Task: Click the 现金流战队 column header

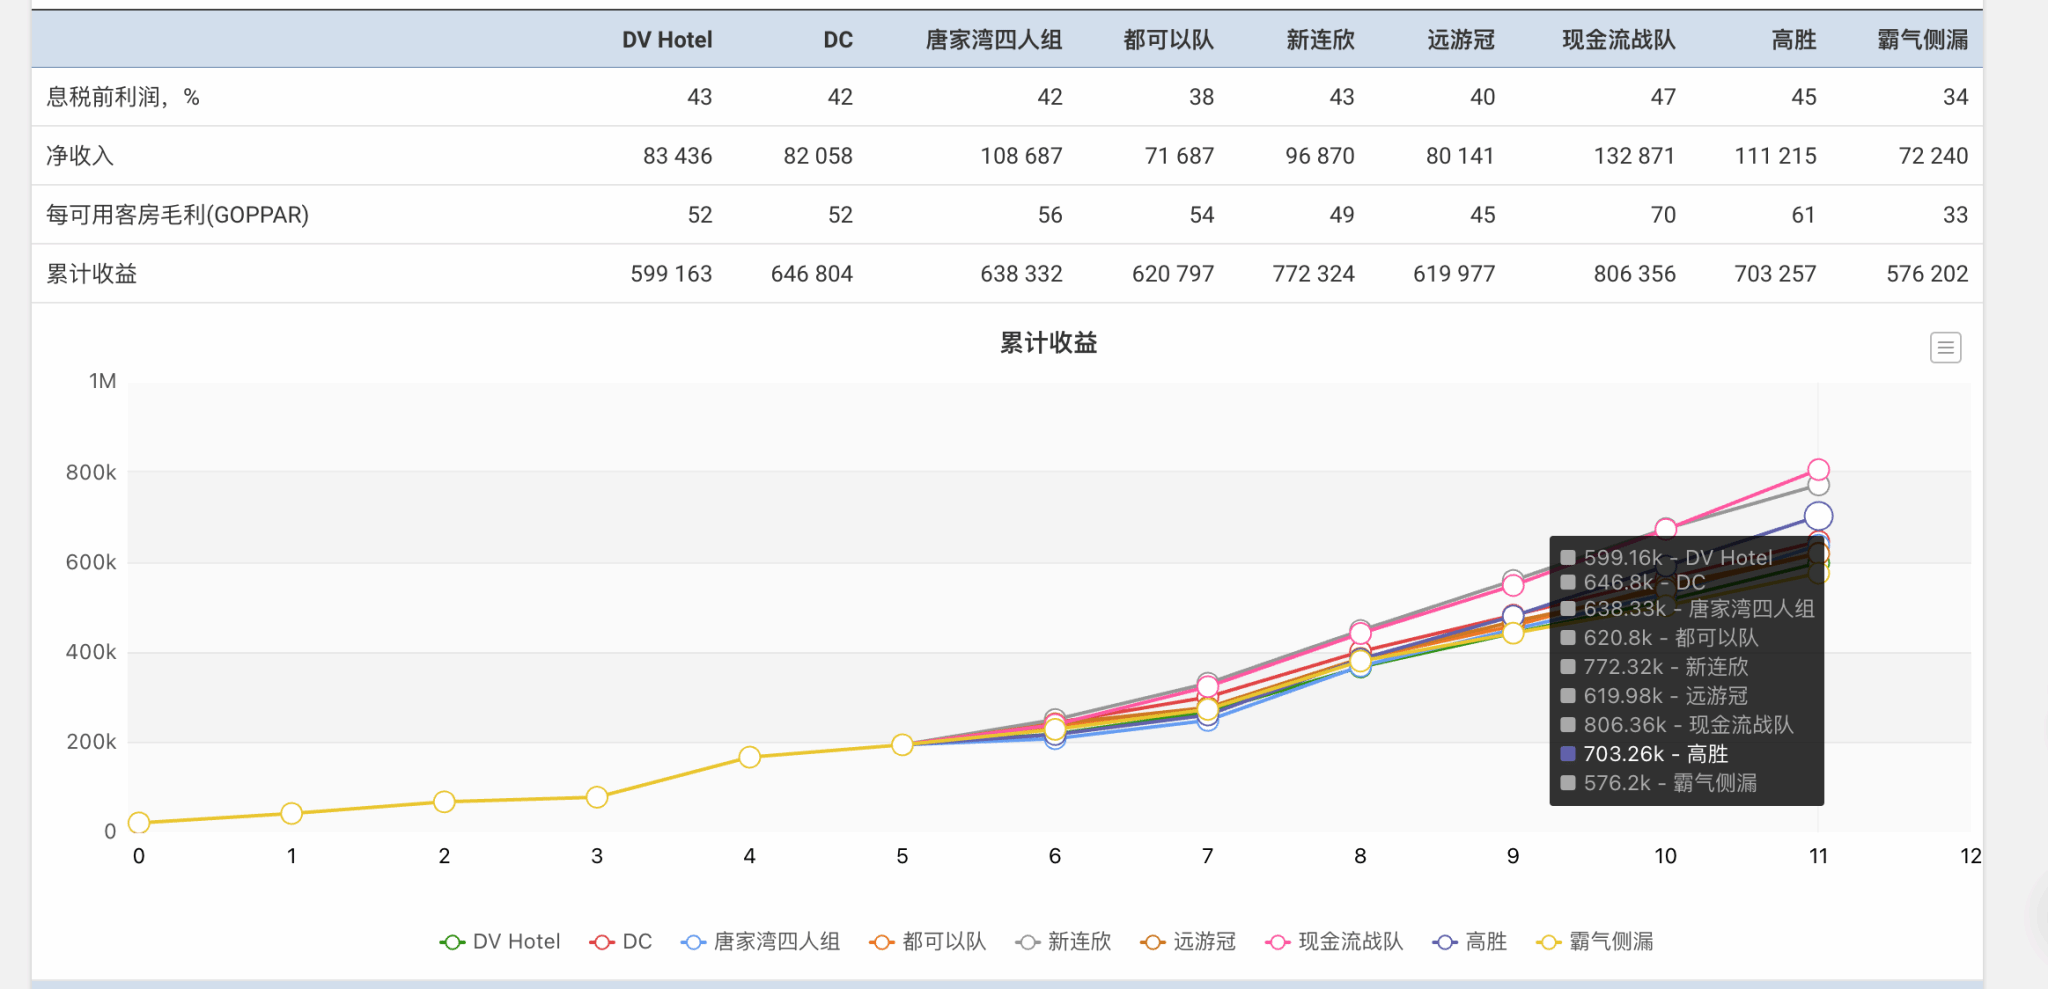Action: click(1618, 40)
